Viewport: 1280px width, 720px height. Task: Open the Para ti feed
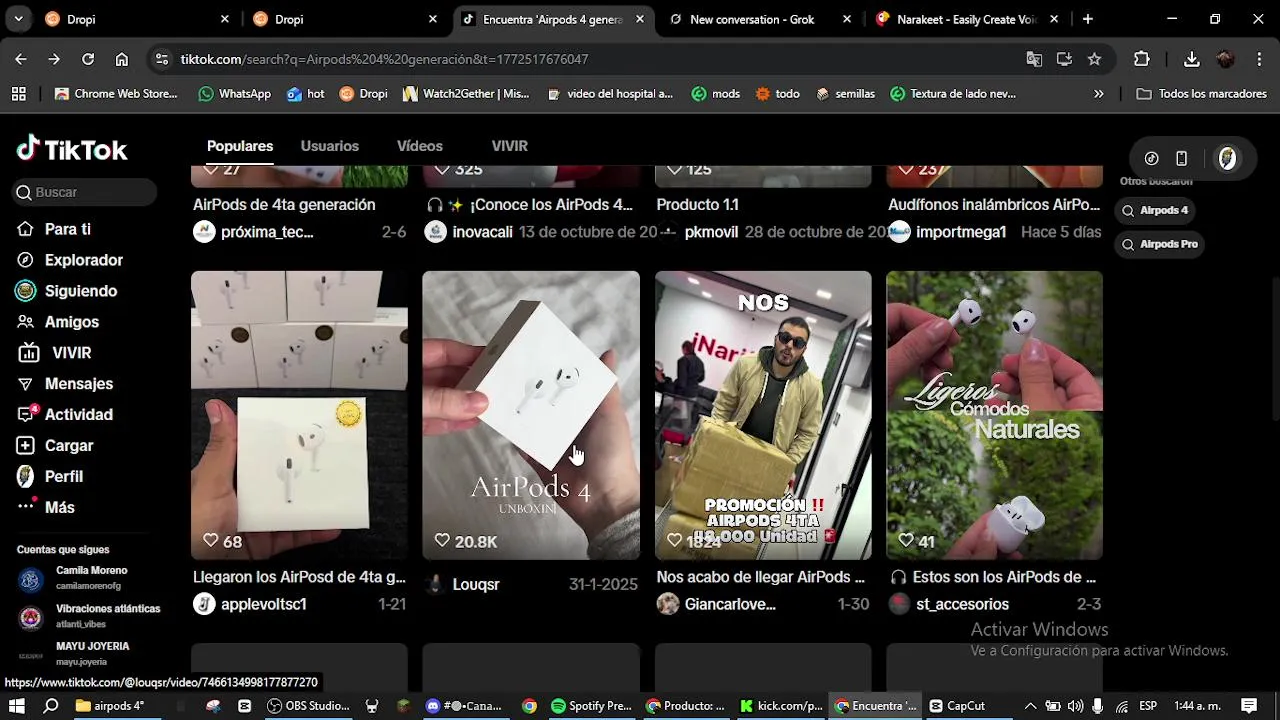click(67, 229)
